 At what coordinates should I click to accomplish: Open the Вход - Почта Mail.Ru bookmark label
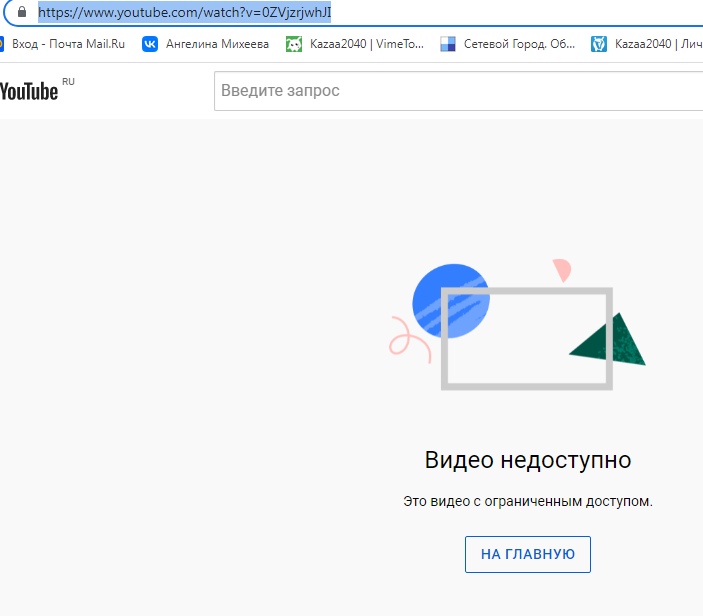(x=69, y=44)
